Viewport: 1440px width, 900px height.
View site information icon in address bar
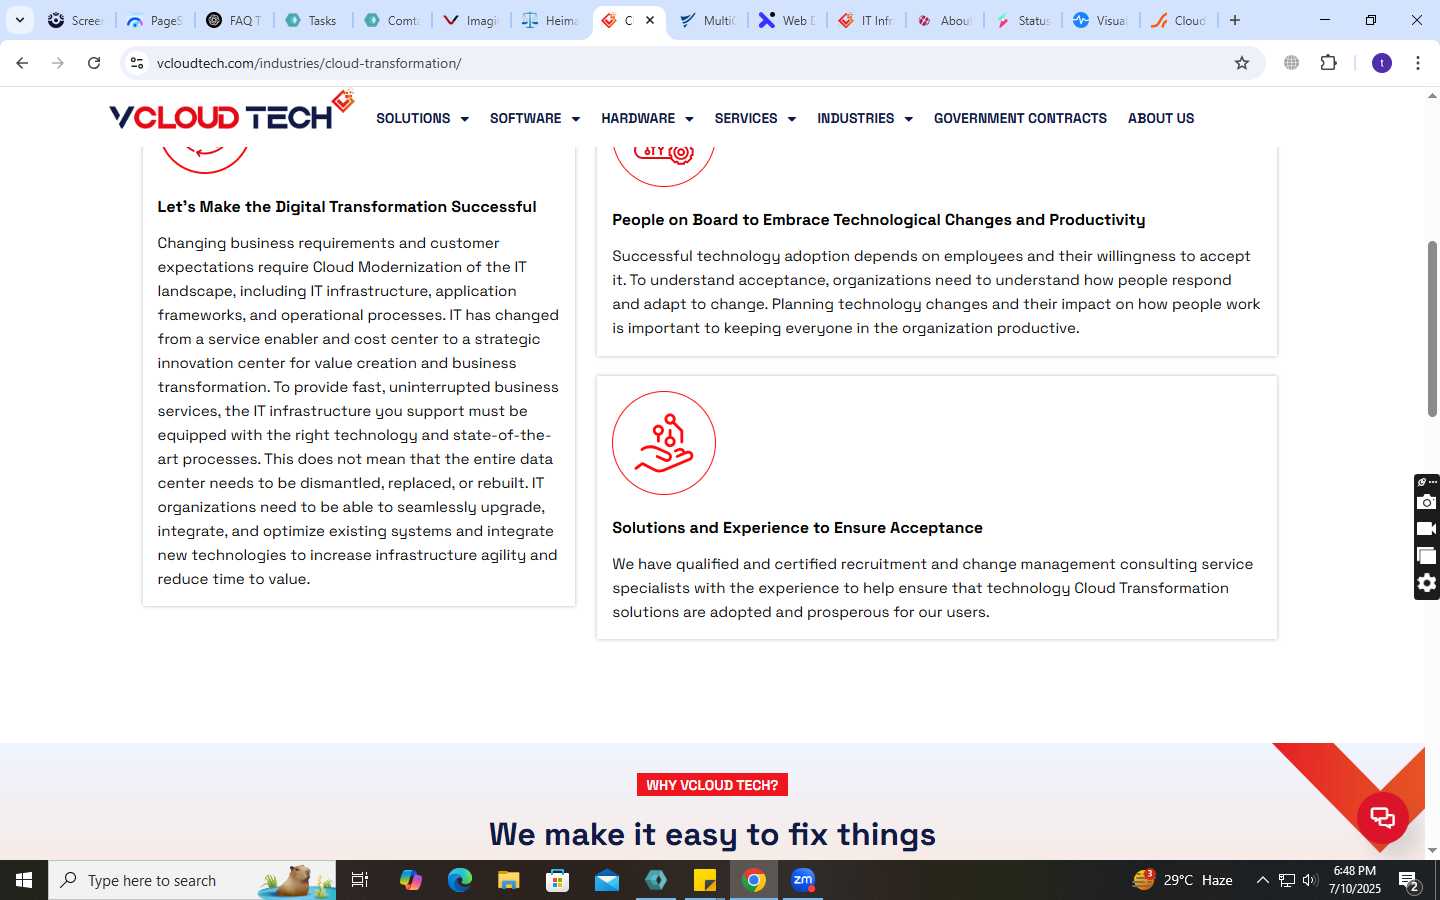(137, 63)
